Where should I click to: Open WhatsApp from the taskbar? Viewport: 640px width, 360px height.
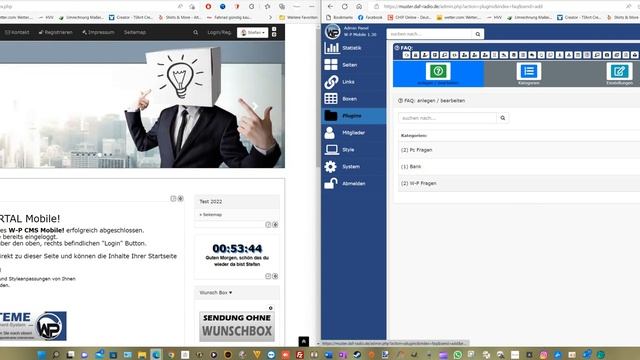pos(457,354)
